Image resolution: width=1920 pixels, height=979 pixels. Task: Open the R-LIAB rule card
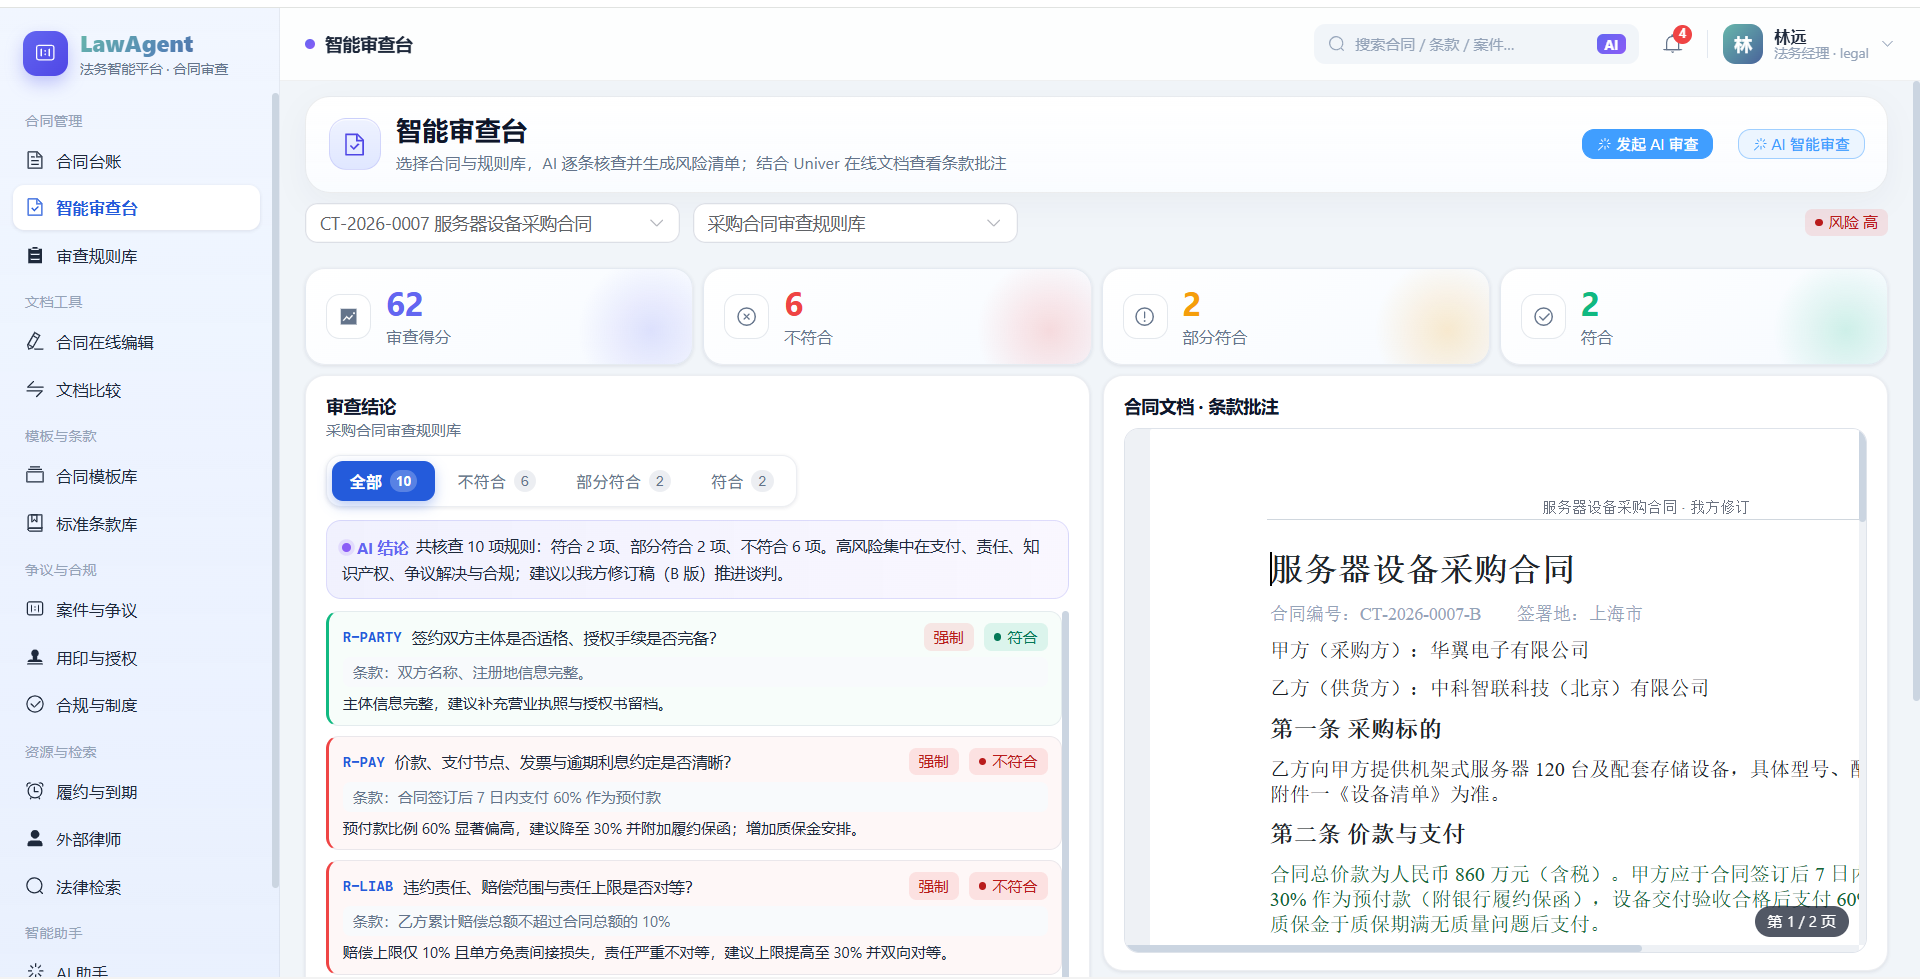pyautogui.click(x=693, y=918)
